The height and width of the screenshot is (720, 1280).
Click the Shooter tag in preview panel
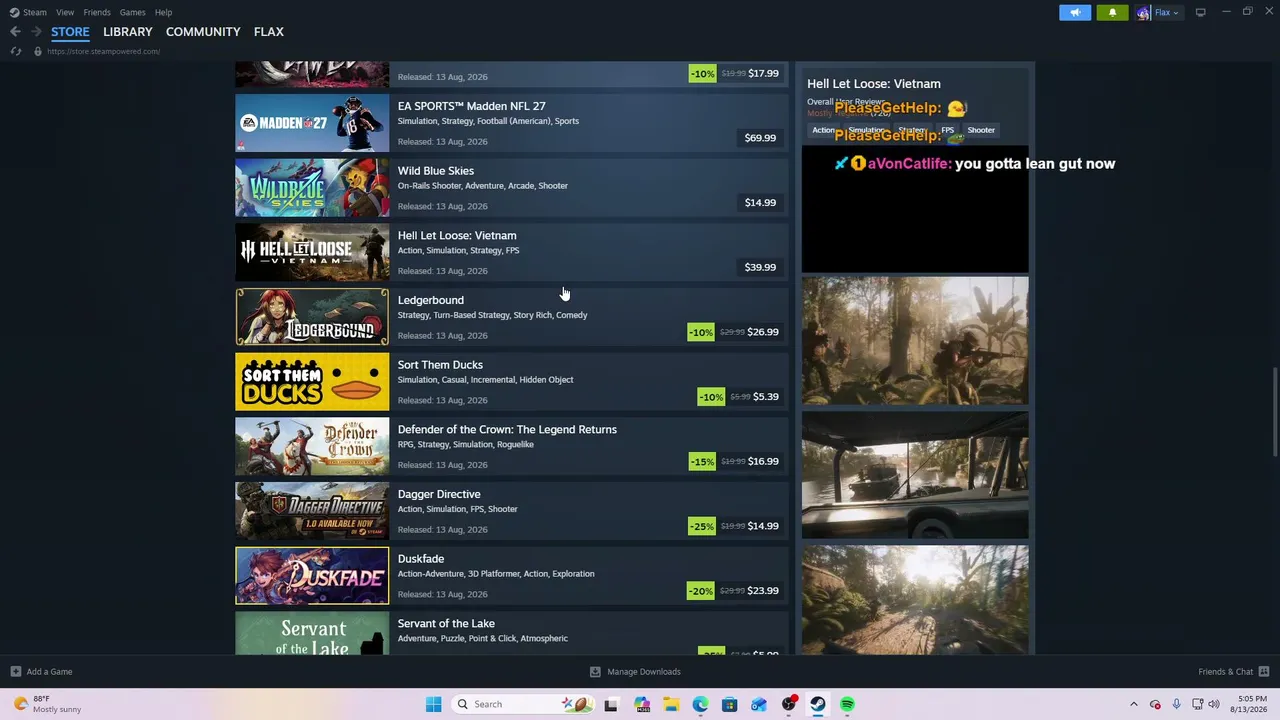(981, 130)
